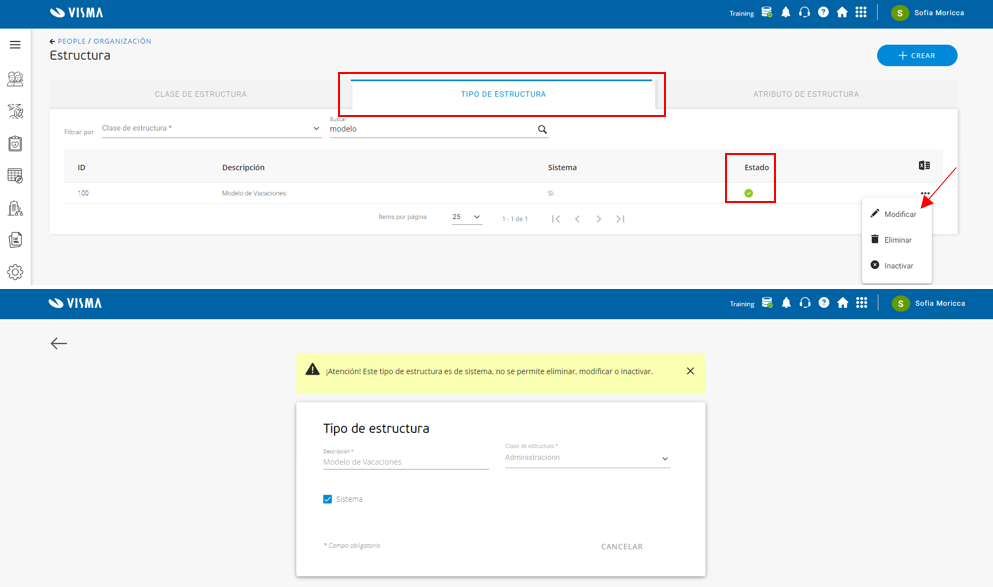Open apps grid in lower header

coord(861,303)
